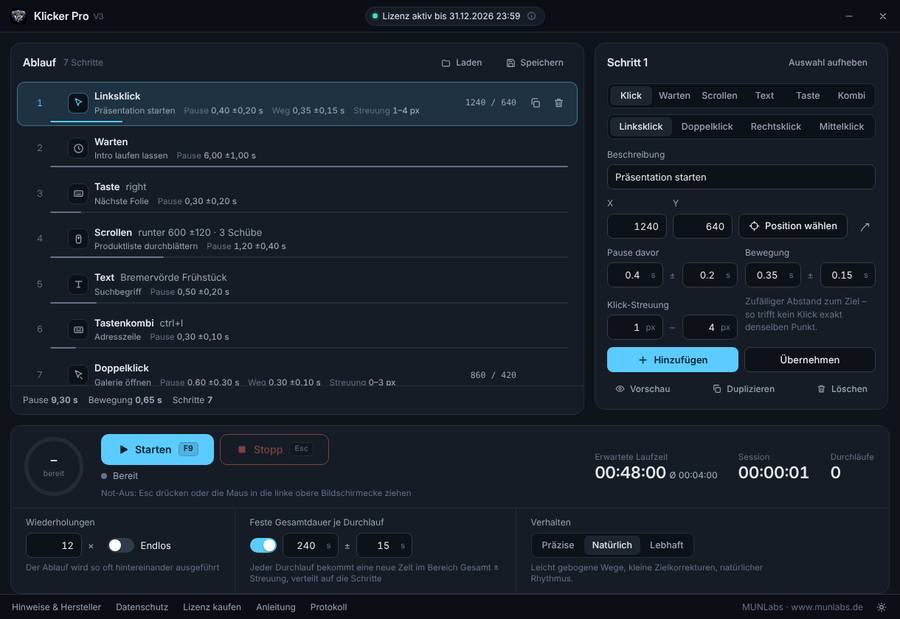Viewport: 900px width, 619px height.
Task: Click the Stopp button
Action: pyautogui.click(x=274, y=449)
